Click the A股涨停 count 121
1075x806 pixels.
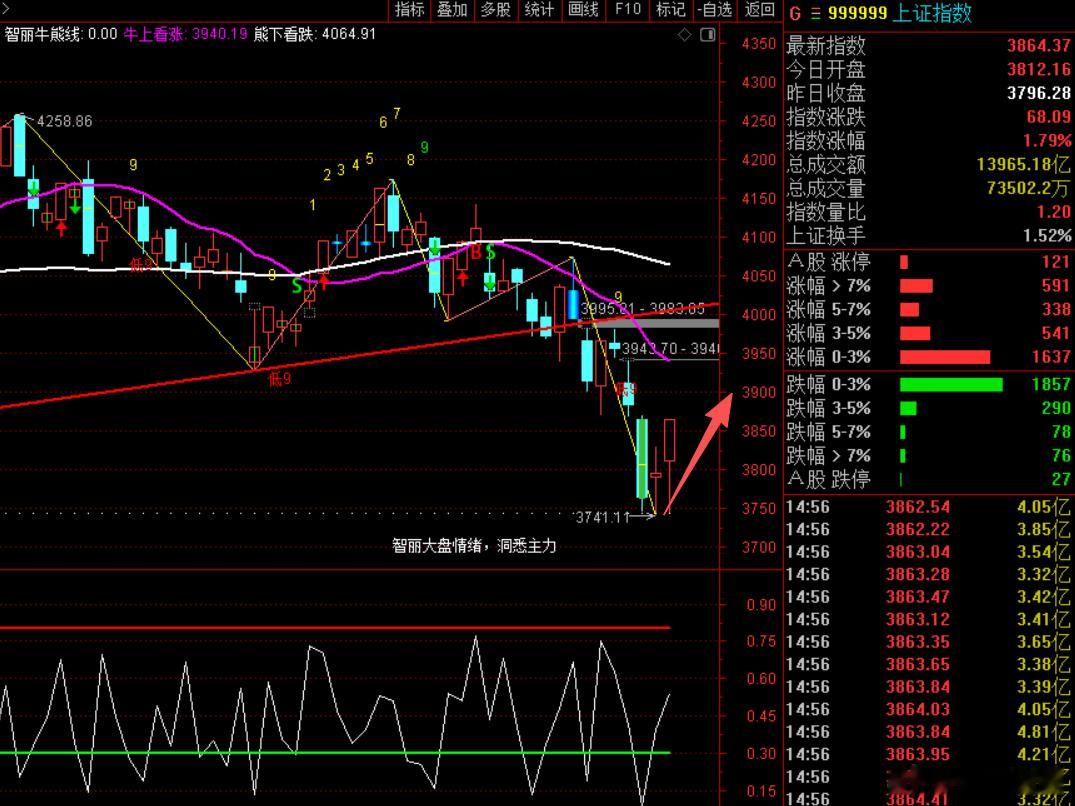point(1056,262)
